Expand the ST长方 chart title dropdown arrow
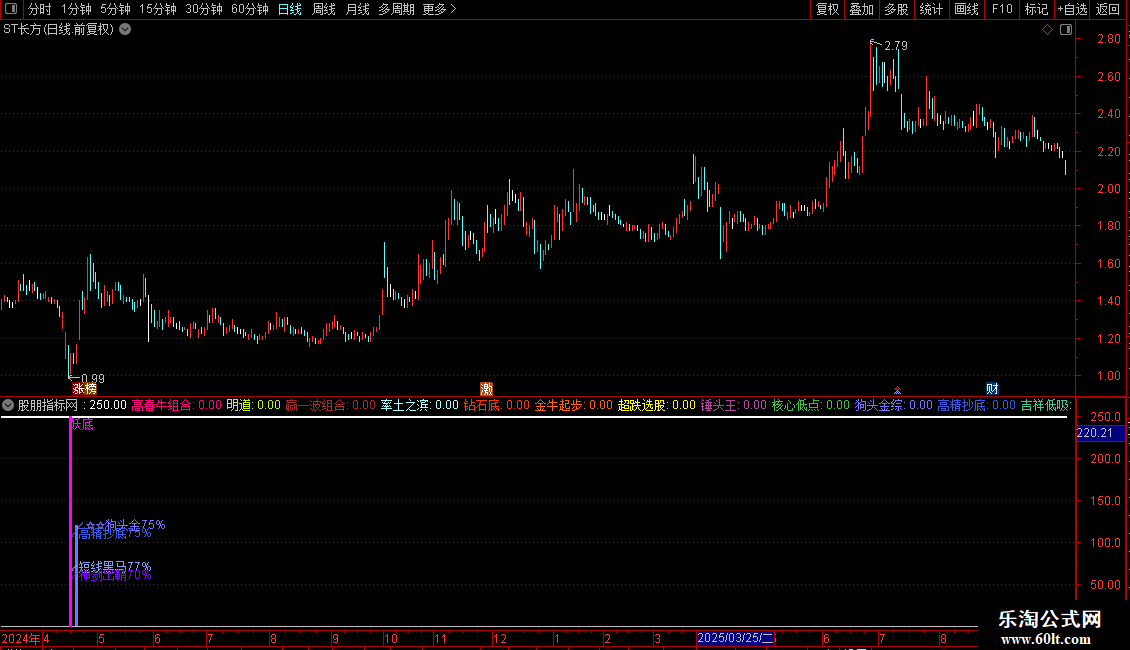Image resolution: width=1130 pixels, height=650 pixels. point(125,30)
